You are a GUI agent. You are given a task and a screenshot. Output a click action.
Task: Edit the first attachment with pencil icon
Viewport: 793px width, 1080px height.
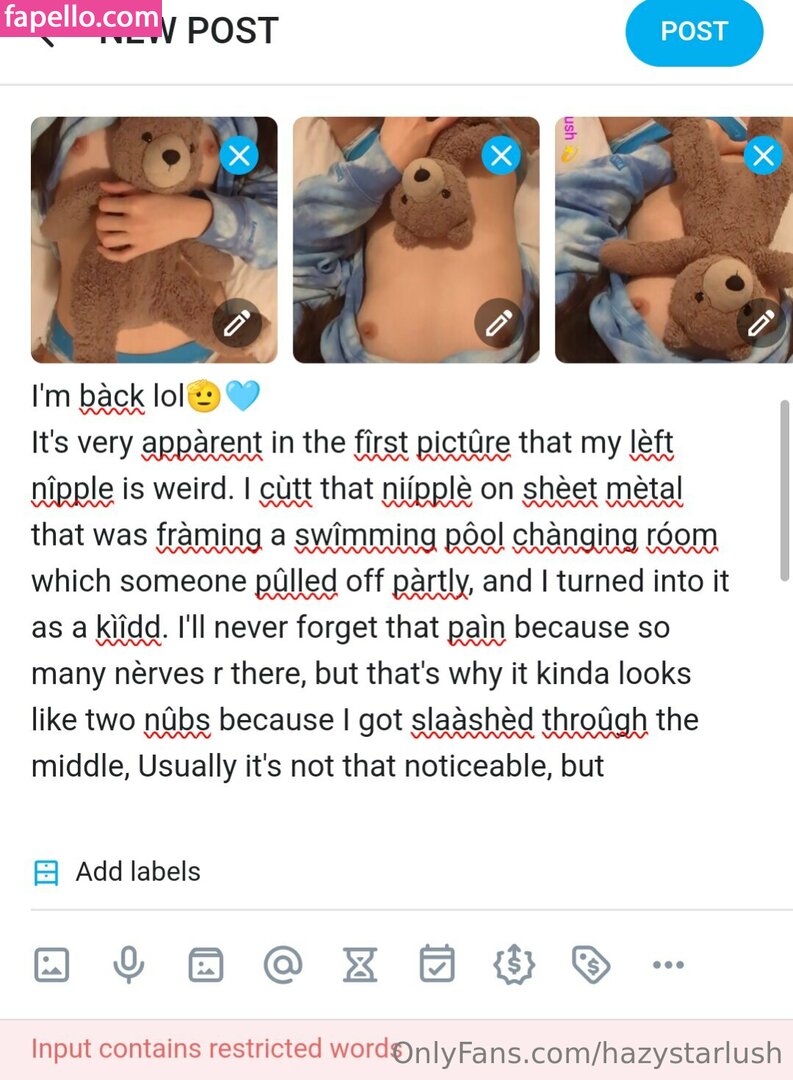pos(237,322)
